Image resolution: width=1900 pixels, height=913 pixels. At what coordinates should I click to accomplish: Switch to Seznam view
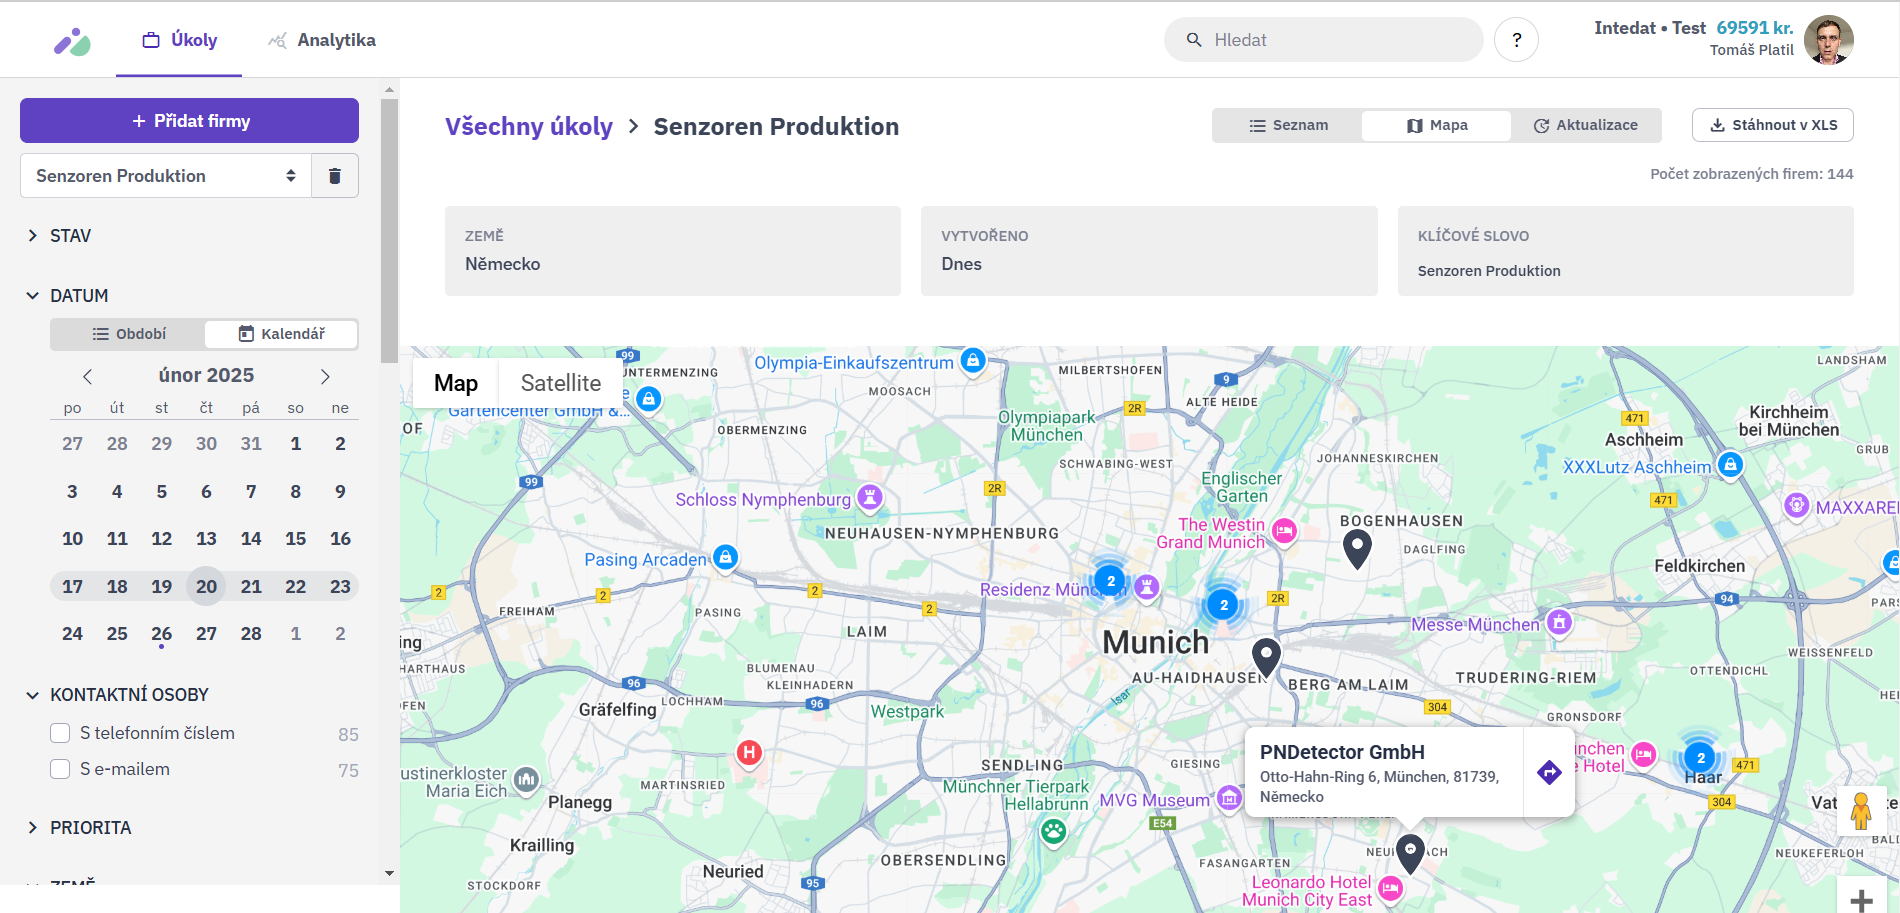(1288, 125)
